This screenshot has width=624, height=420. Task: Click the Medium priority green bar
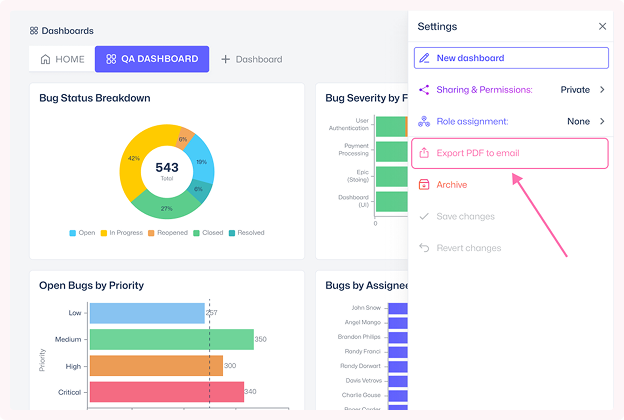tap(172, 339)
